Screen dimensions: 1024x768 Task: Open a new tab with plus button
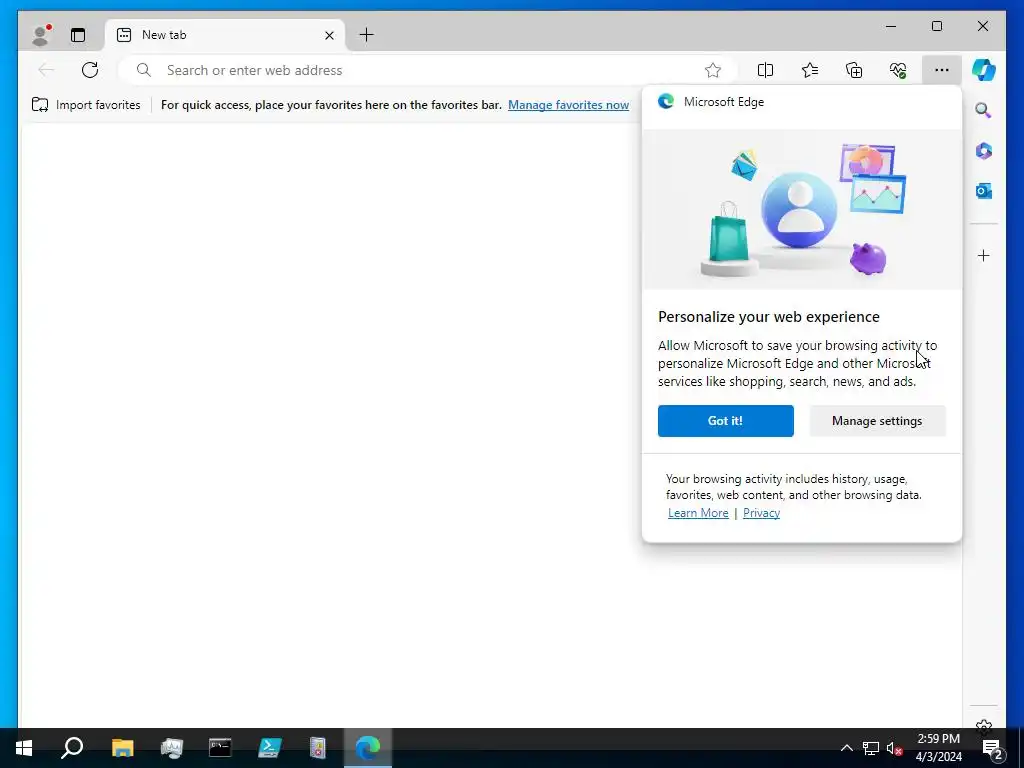pyautogui.click(x=366, y=35)
